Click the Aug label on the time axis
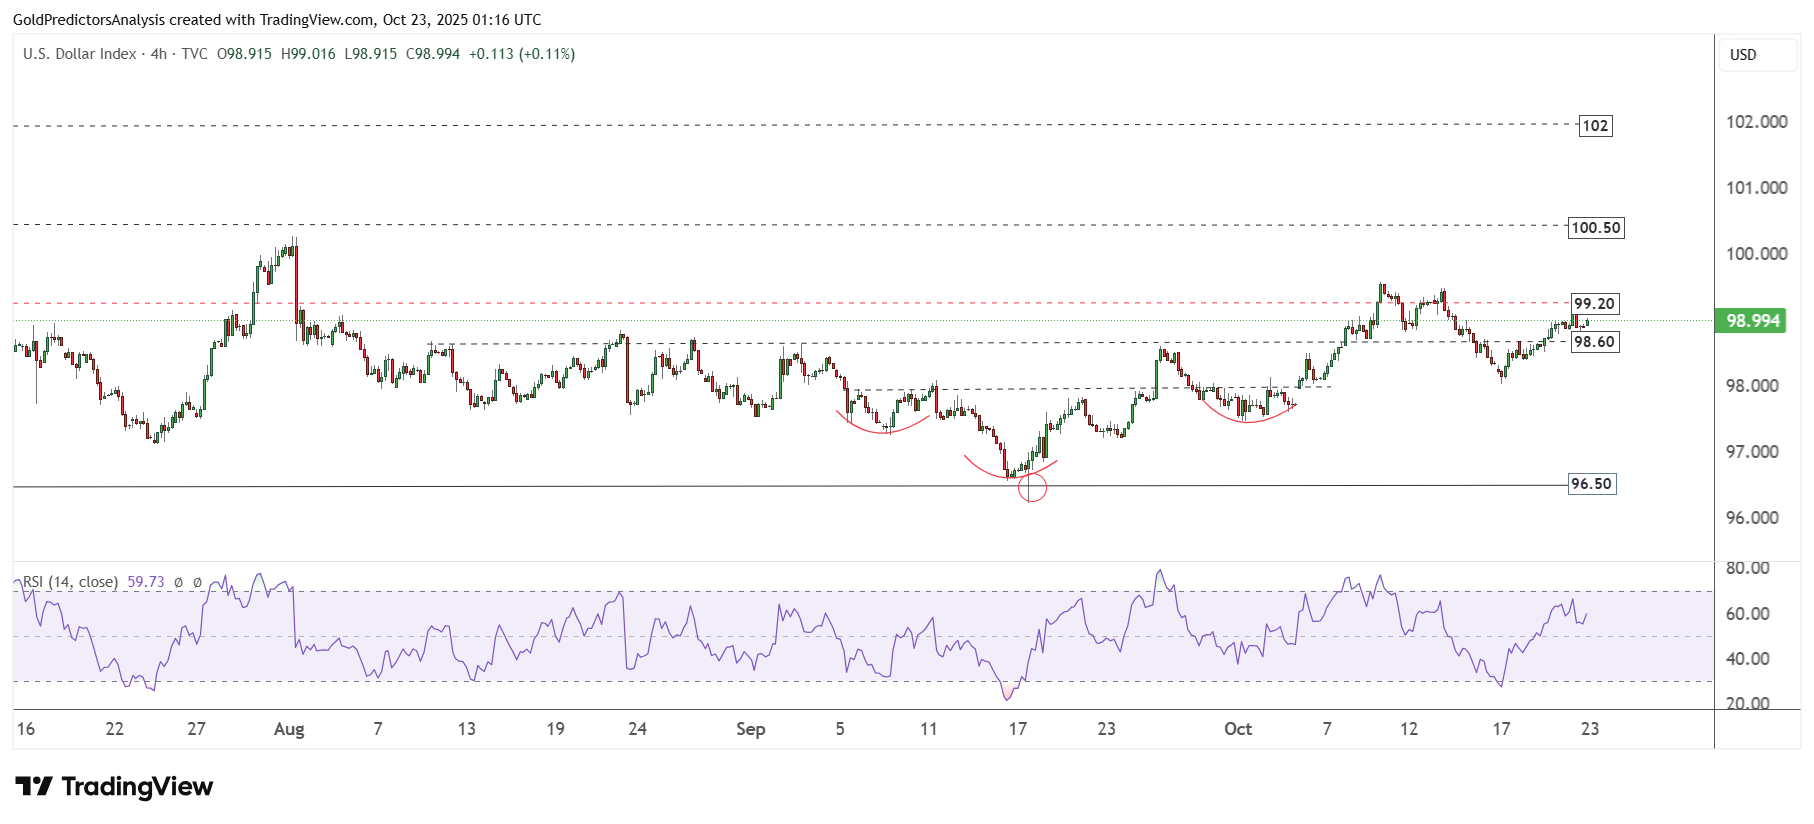The image size is (1814, 824). [289, 729]
